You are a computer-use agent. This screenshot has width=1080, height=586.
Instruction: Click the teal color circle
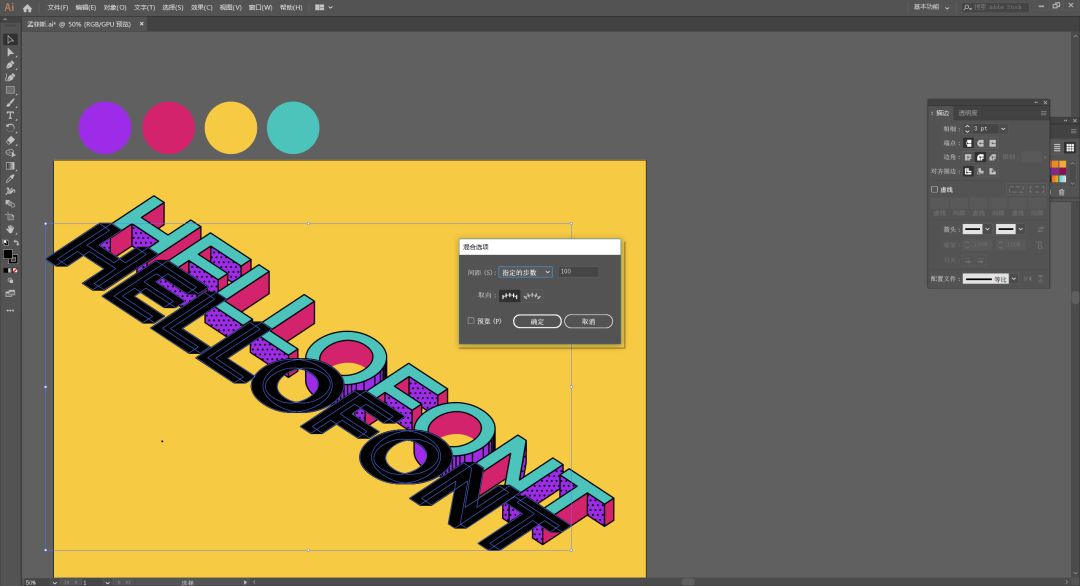pos(293,128)
